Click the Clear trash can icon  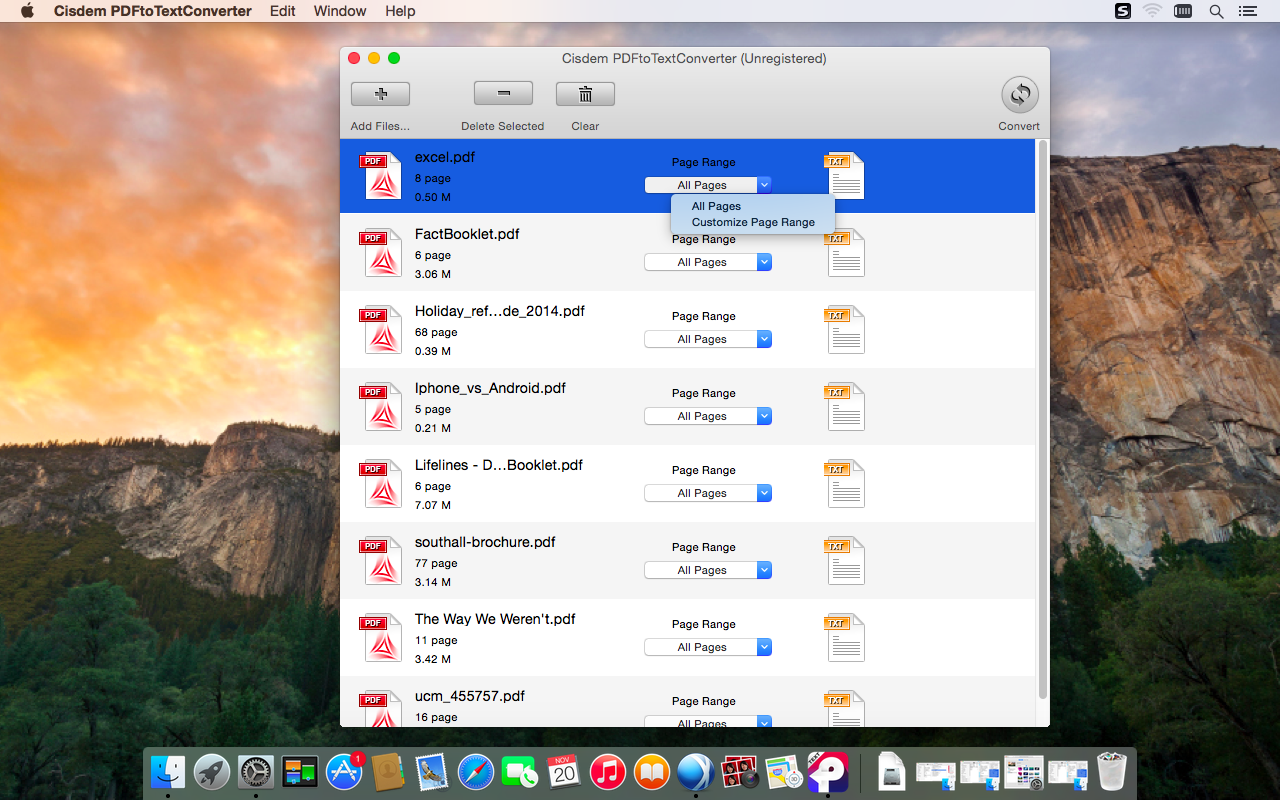[x=585, y=94]
